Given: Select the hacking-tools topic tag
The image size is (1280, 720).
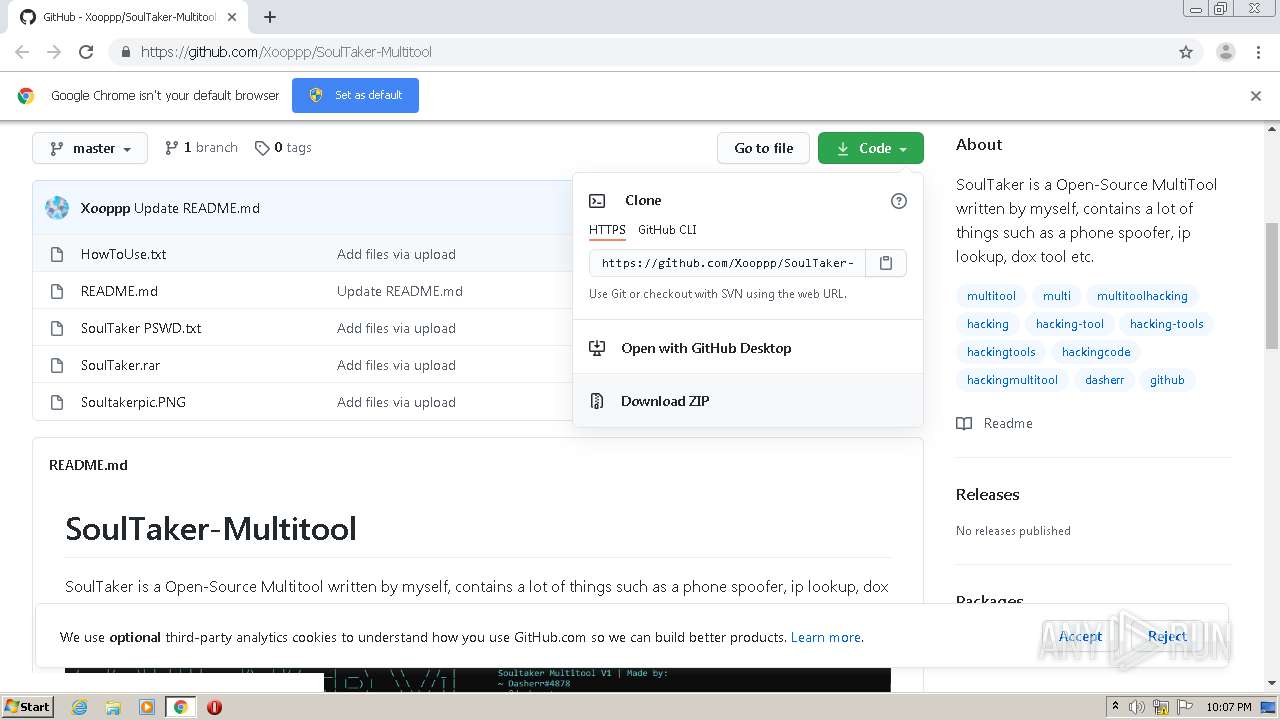Looking at the screenshot, I should click(x=1167, y=324).
